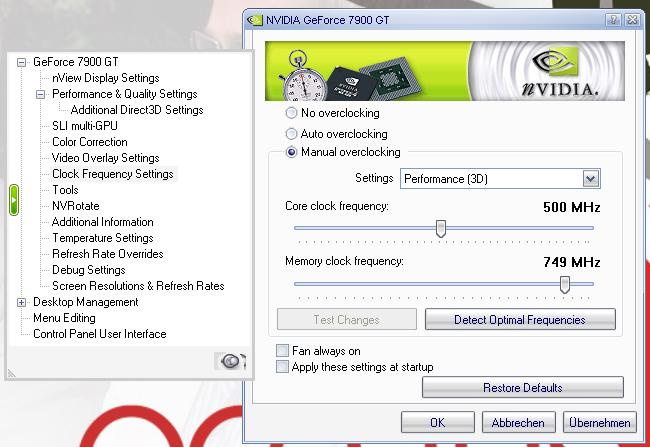This screenshot has width=650, height=447.
Task: Open the Tools tree item
Action: 65,190
